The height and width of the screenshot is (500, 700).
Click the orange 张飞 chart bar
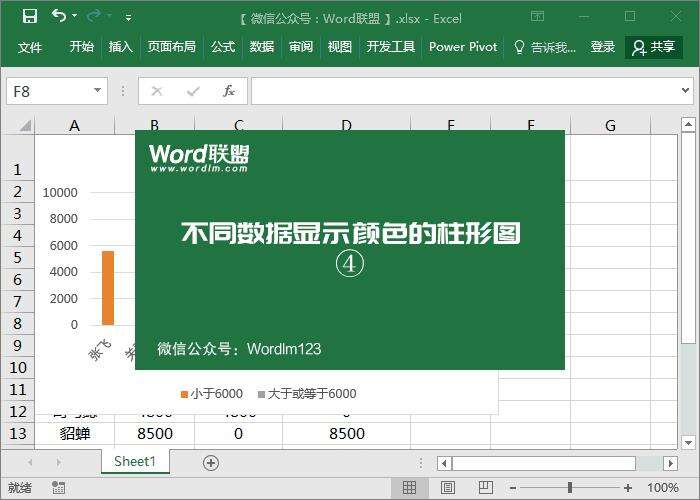coord(108,288)
